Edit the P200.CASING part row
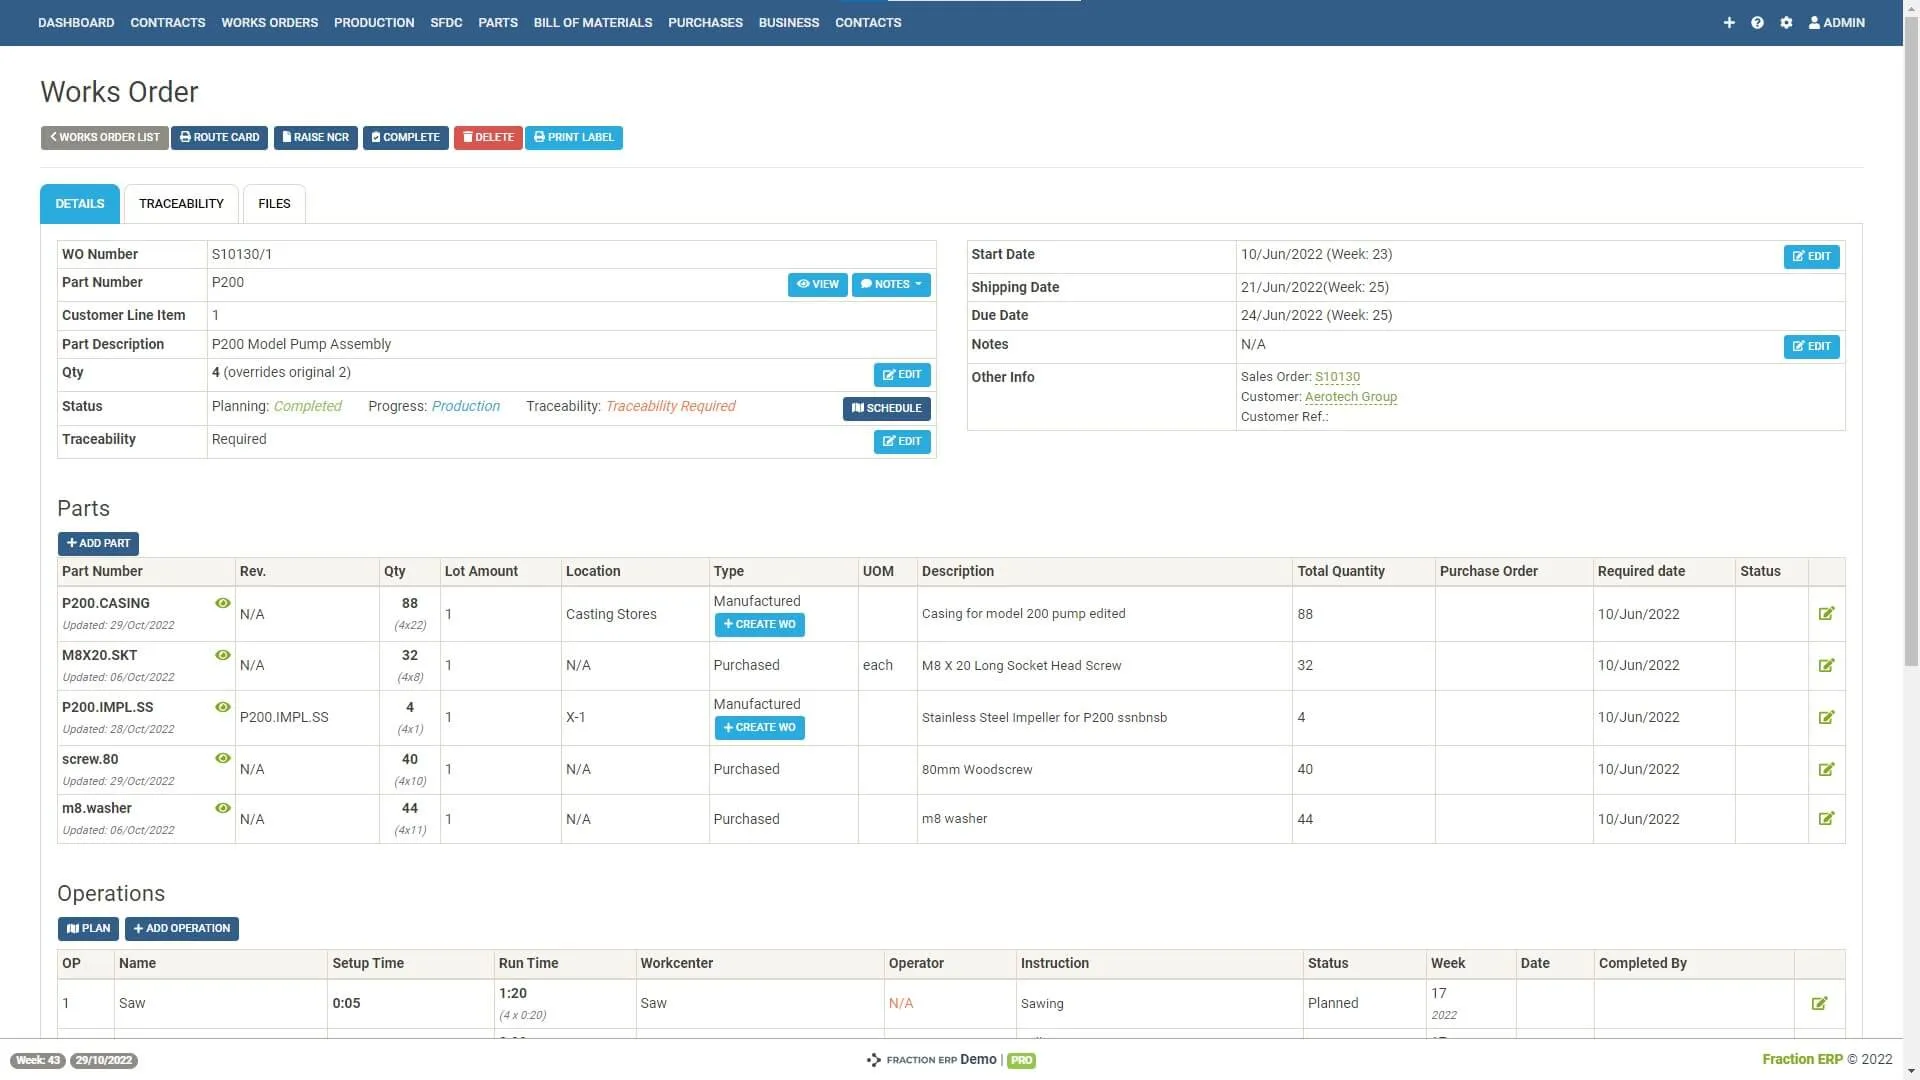The width and height of the screenshot is (1920, 1080). [1826, 614]
